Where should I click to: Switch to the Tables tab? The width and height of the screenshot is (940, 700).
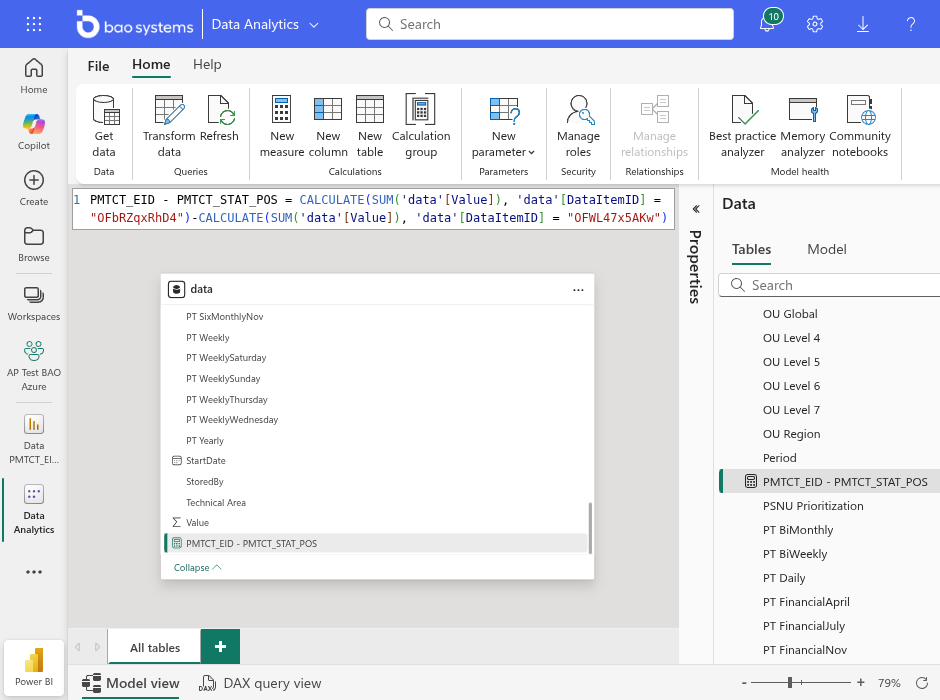click(x=751, y=249)
